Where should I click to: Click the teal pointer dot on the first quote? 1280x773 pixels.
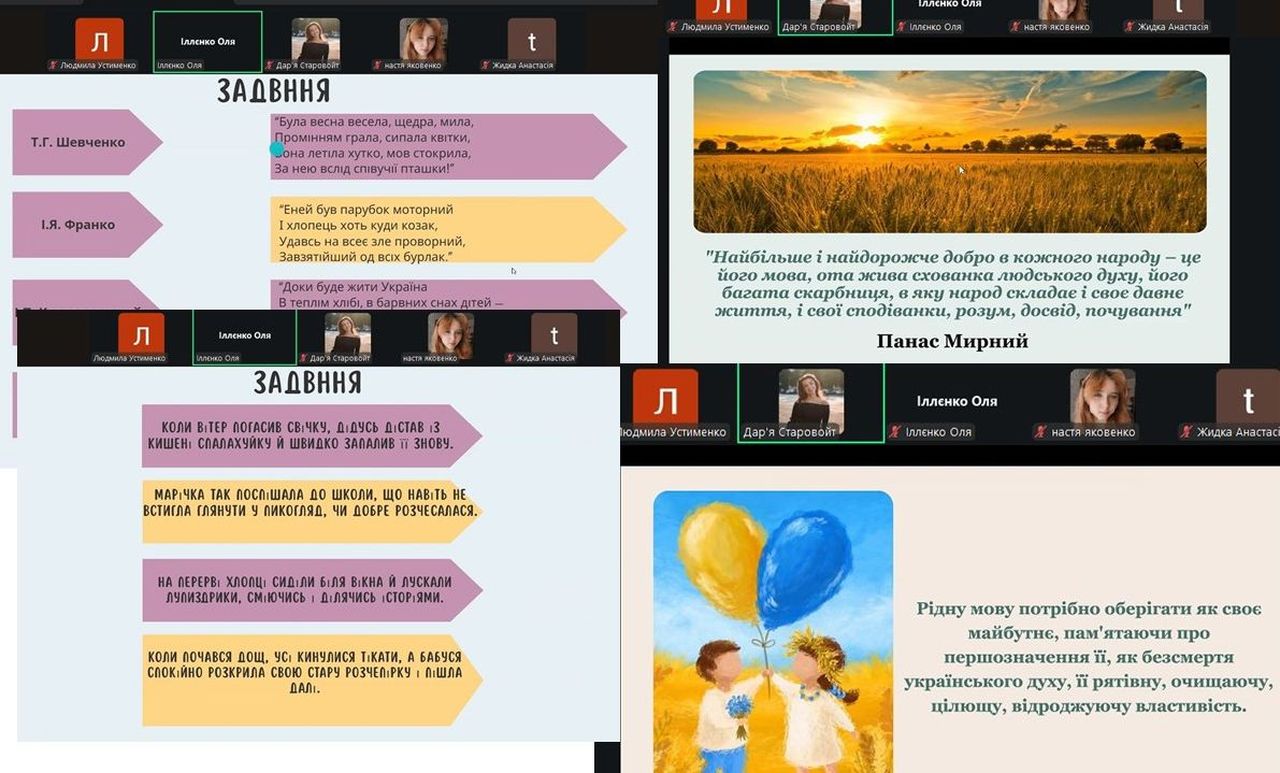277,149
